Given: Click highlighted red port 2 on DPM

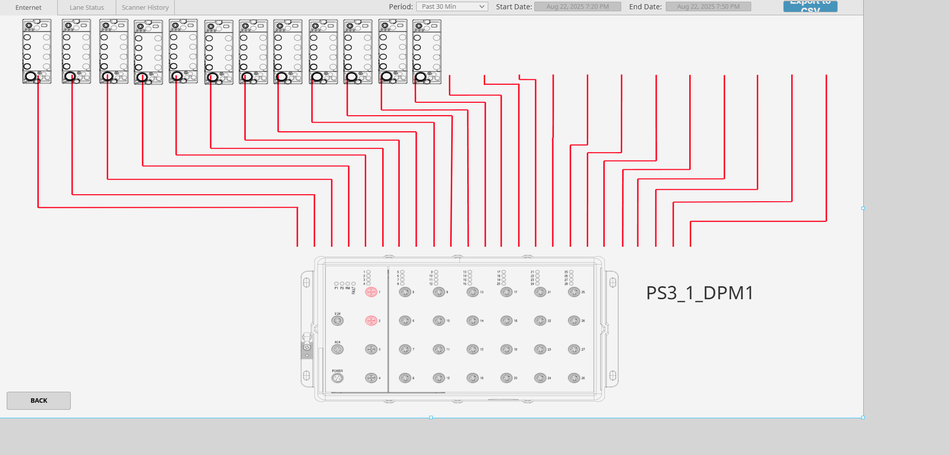Looking at the screenshot, I should click(x=370, y=320).
